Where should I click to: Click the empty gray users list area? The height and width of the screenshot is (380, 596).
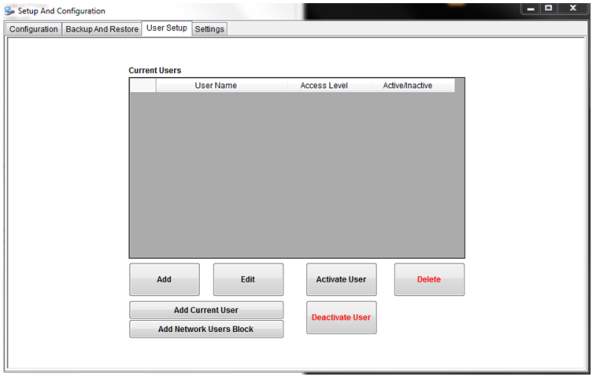coord(296,175)
